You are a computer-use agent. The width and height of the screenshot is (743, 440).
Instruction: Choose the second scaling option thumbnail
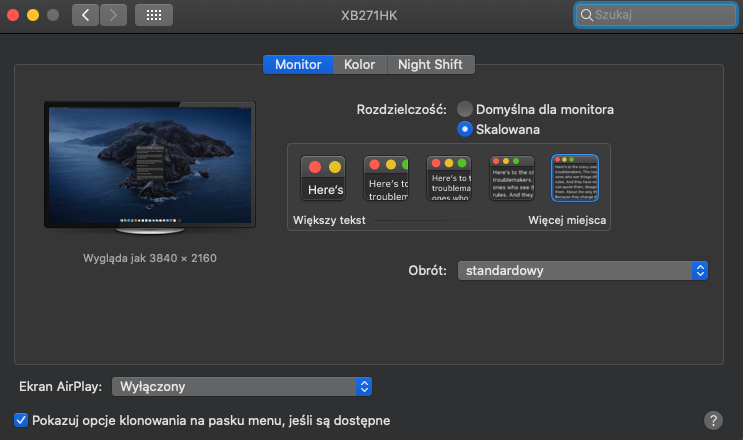point(385,179)
